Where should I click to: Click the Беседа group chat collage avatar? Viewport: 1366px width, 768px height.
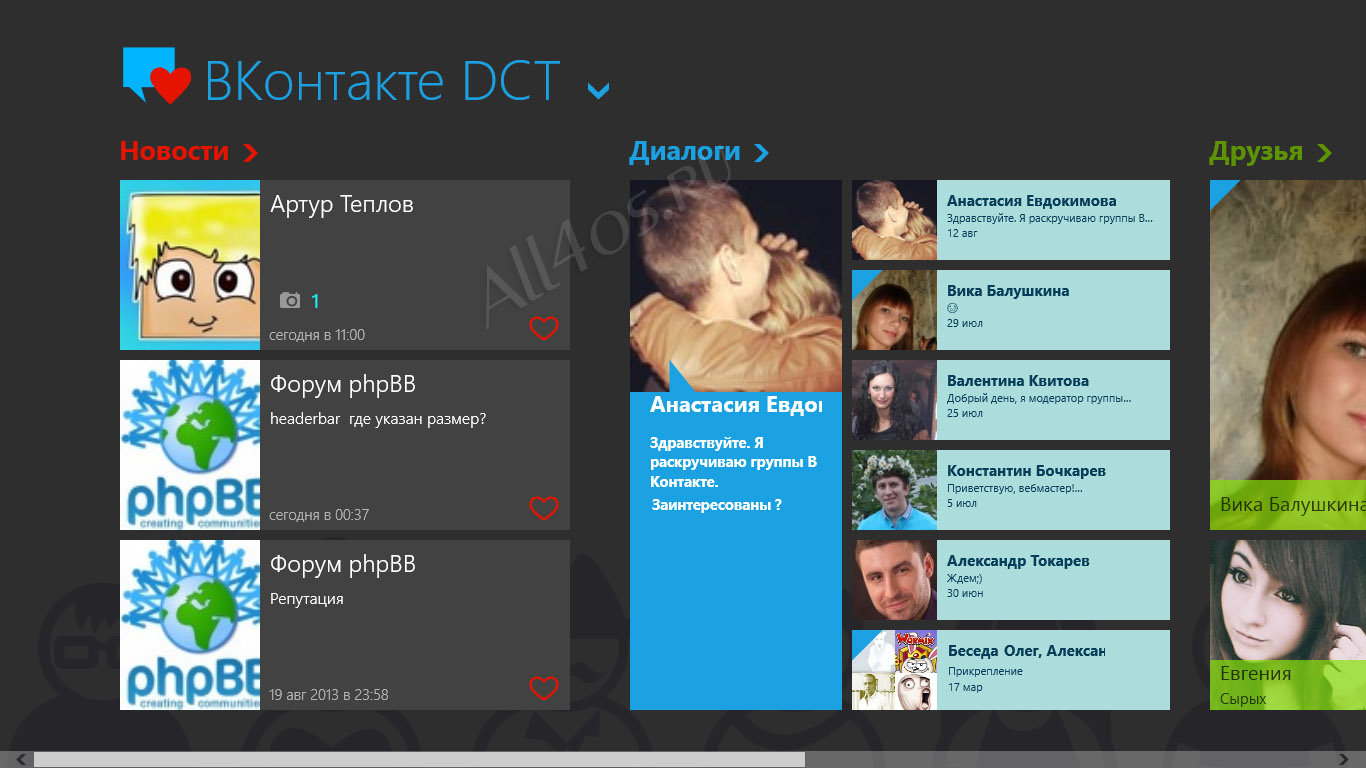[894, 670]
